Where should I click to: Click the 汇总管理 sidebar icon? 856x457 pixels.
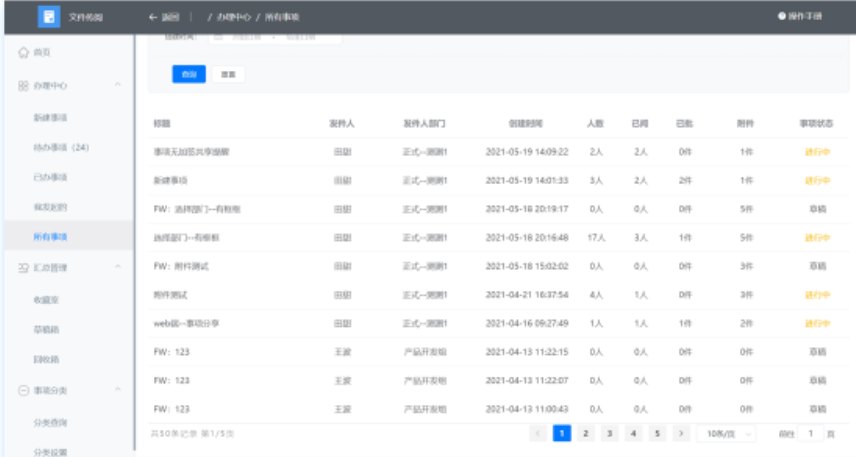23,268
